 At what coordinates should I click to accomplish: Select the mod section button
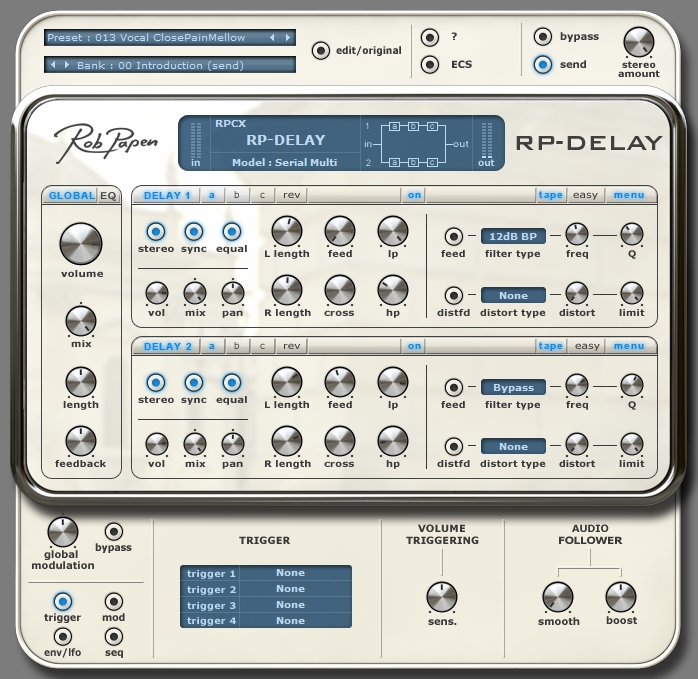coord(114,602)
